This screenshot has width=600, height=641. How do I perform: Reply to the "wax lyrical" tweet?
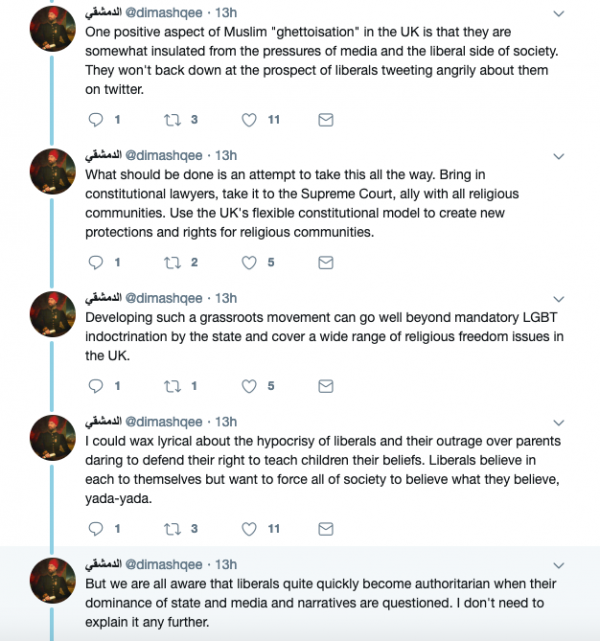tap(96, 529)
